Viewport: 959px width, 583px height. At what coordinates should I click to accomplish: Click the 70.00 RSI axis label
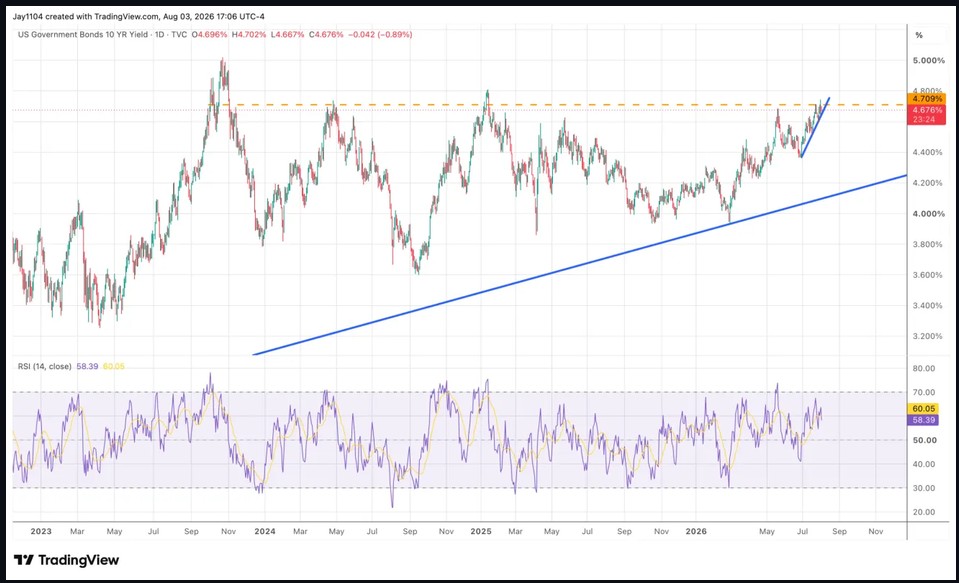pos(924,392)
